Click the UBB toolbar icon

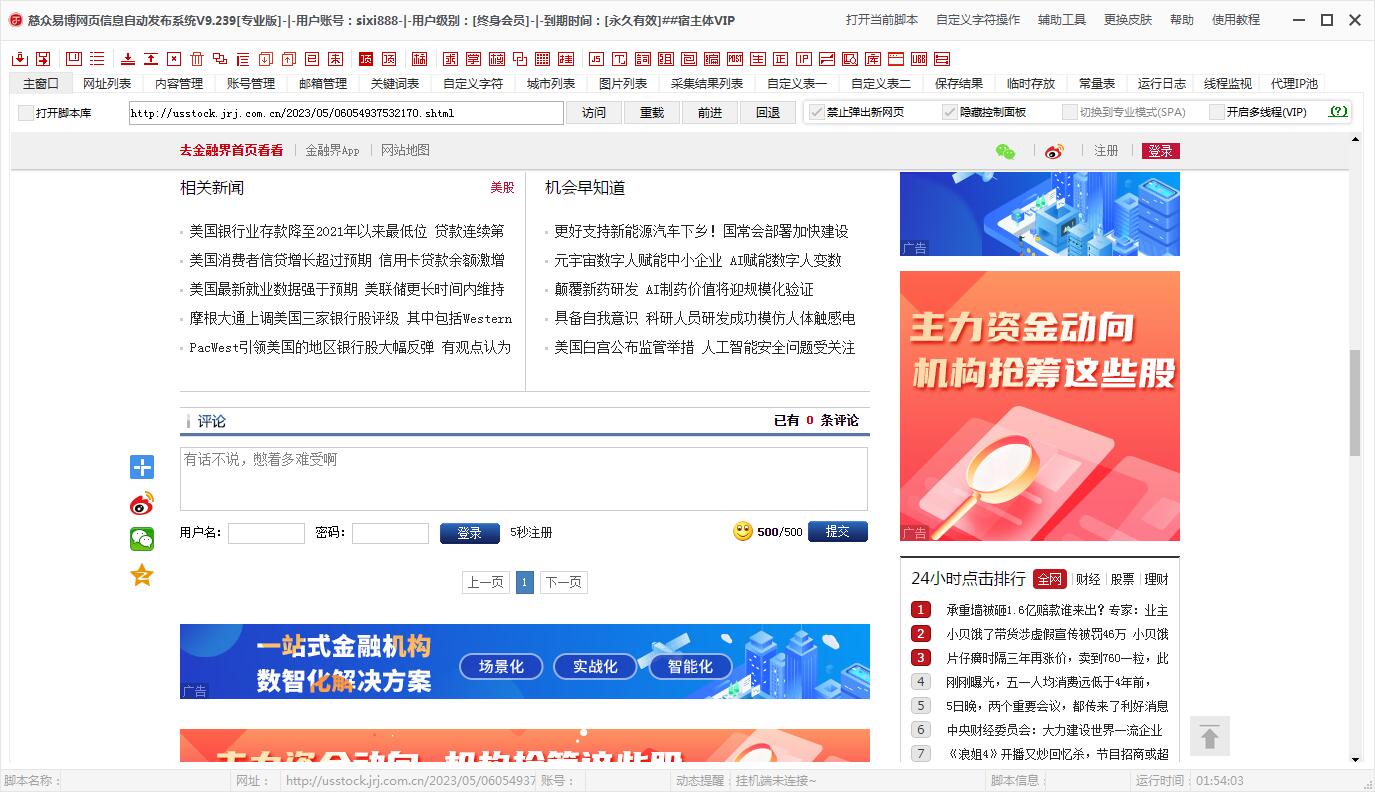[919, 59]
